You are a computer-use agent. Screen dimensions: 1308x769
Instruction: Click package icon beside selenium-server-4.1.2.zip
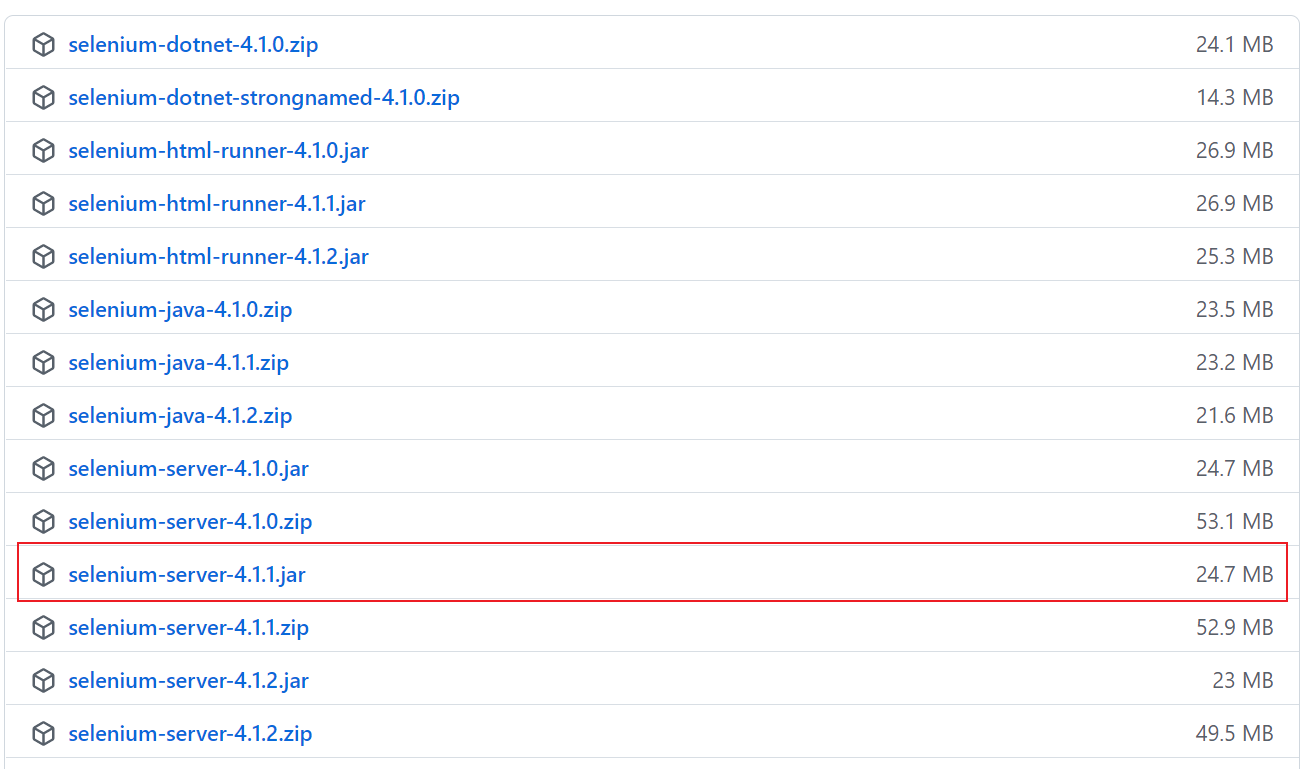pyautogui.click(x=43, y=734)
